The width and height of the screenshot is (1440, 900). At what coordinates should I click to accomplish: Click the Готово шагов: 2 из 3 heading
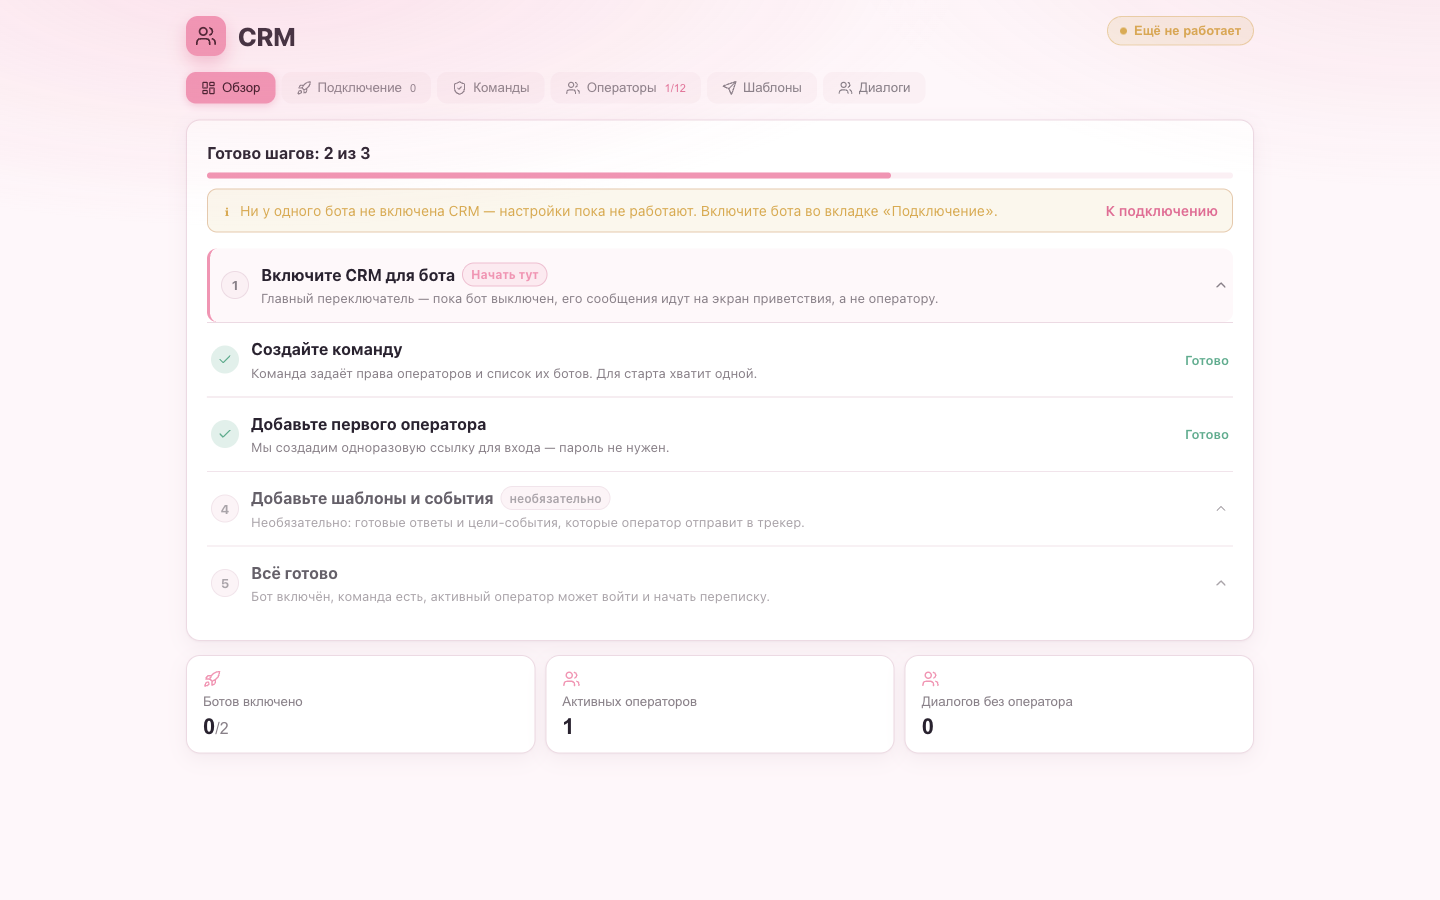289,154
